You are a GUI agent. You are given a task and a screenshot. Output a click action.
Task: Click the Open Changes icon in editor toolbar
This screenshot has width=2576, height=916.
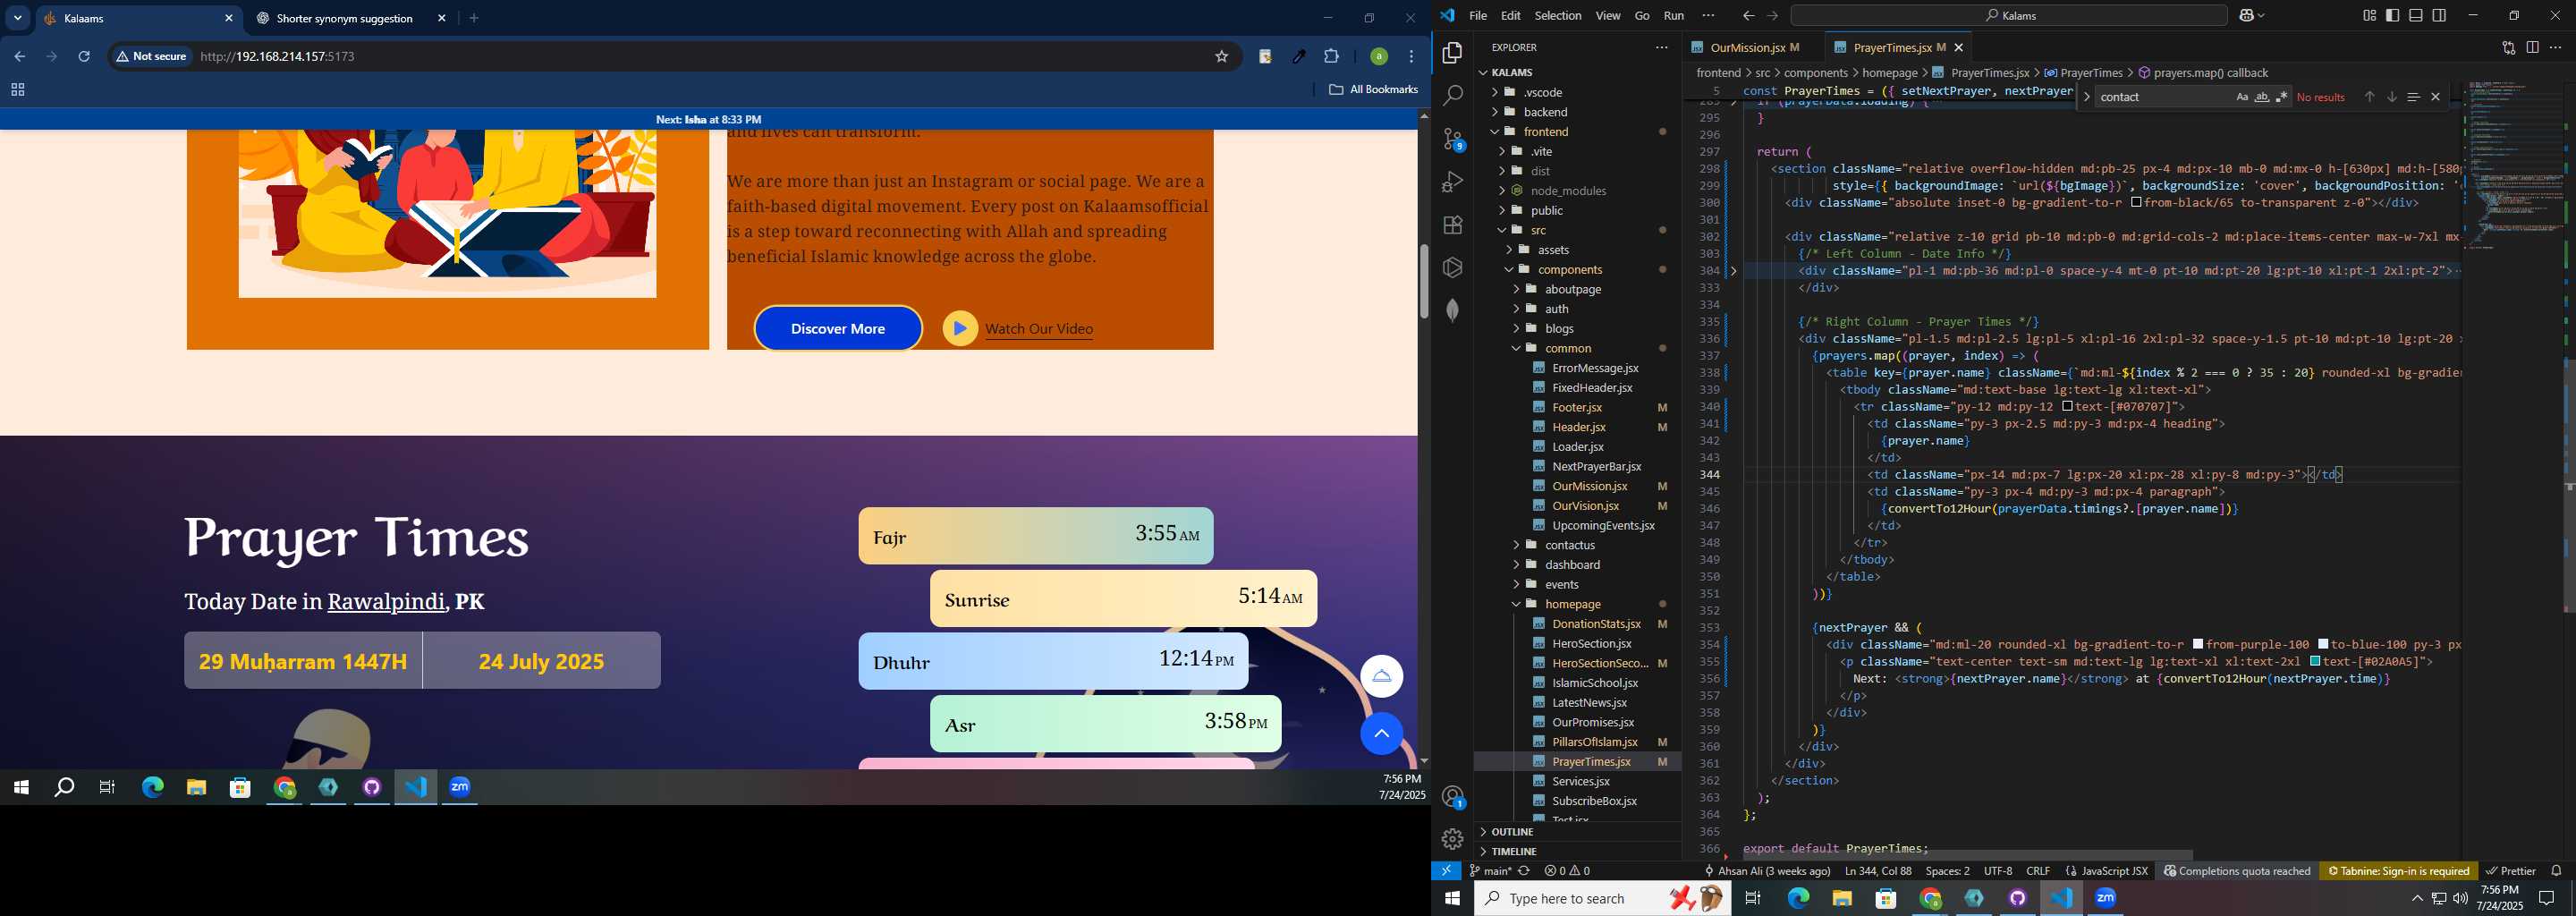coord(2508,47)
